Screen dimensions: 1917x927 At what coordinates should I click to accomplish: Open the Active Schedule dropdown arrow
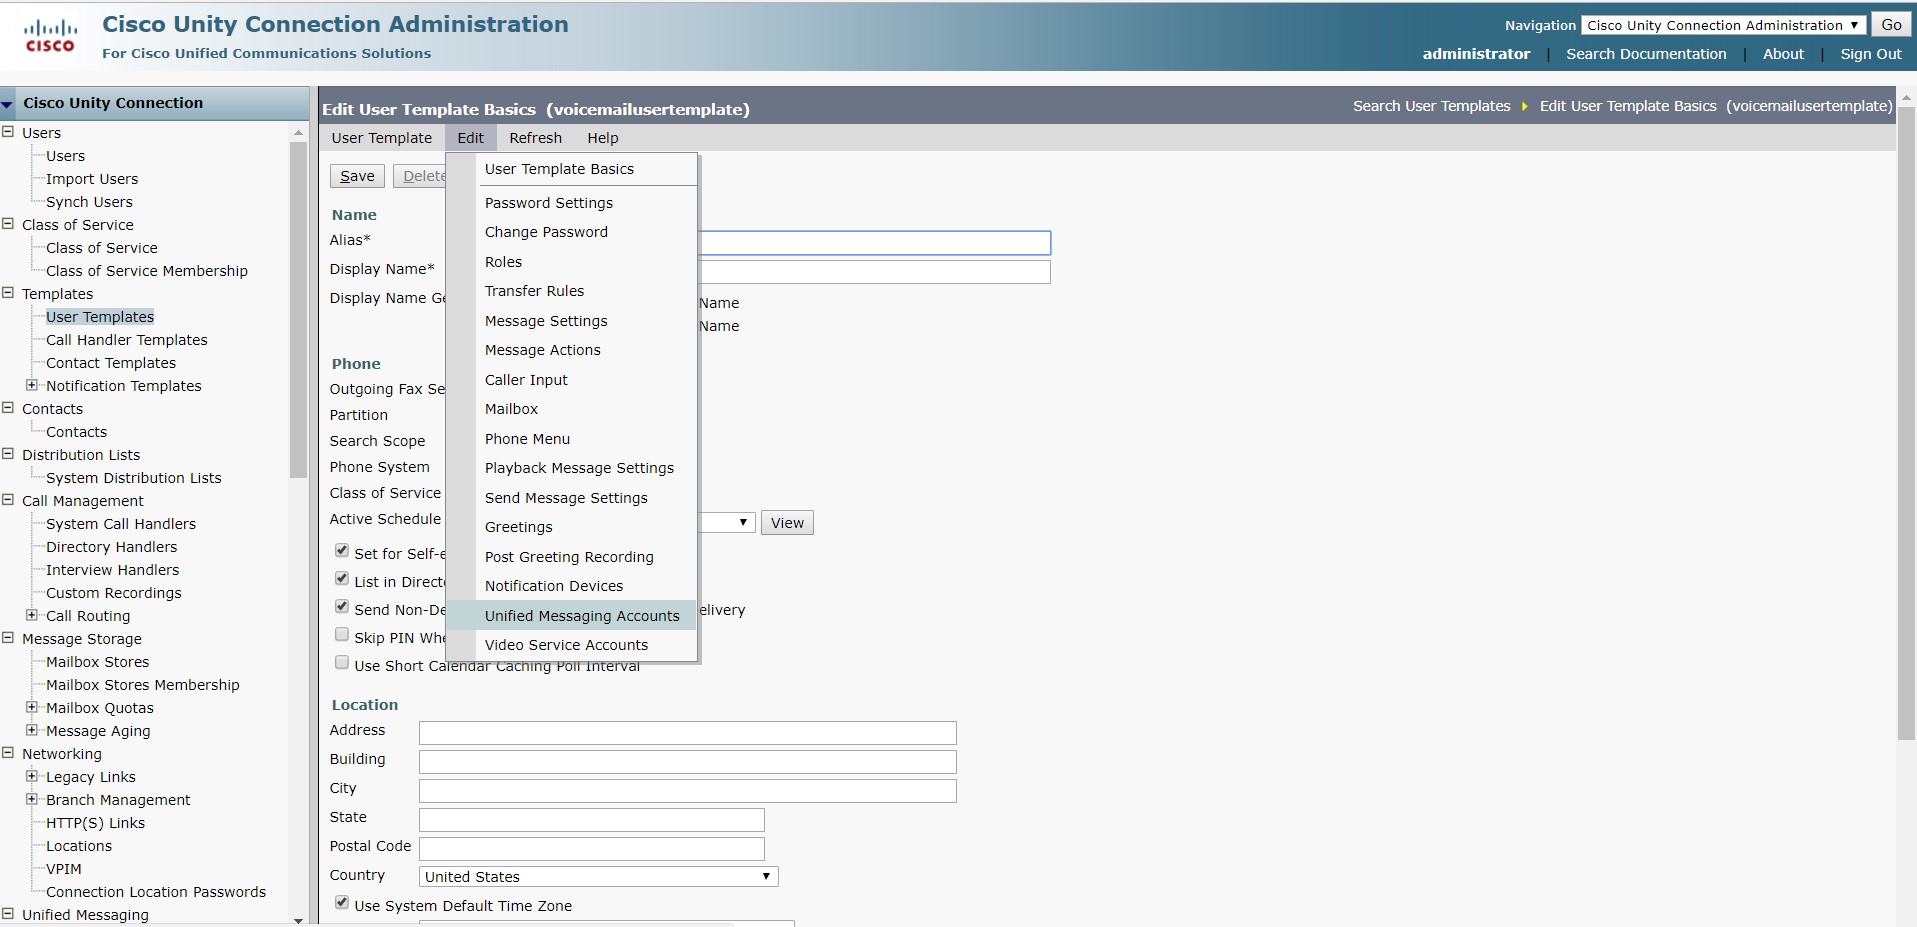point(743,522)
